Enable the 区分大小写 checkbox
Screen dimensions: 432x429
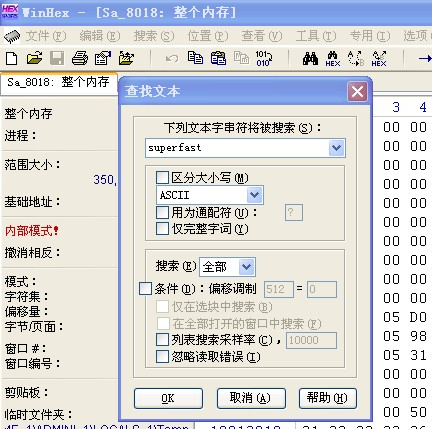pos(162,178)
